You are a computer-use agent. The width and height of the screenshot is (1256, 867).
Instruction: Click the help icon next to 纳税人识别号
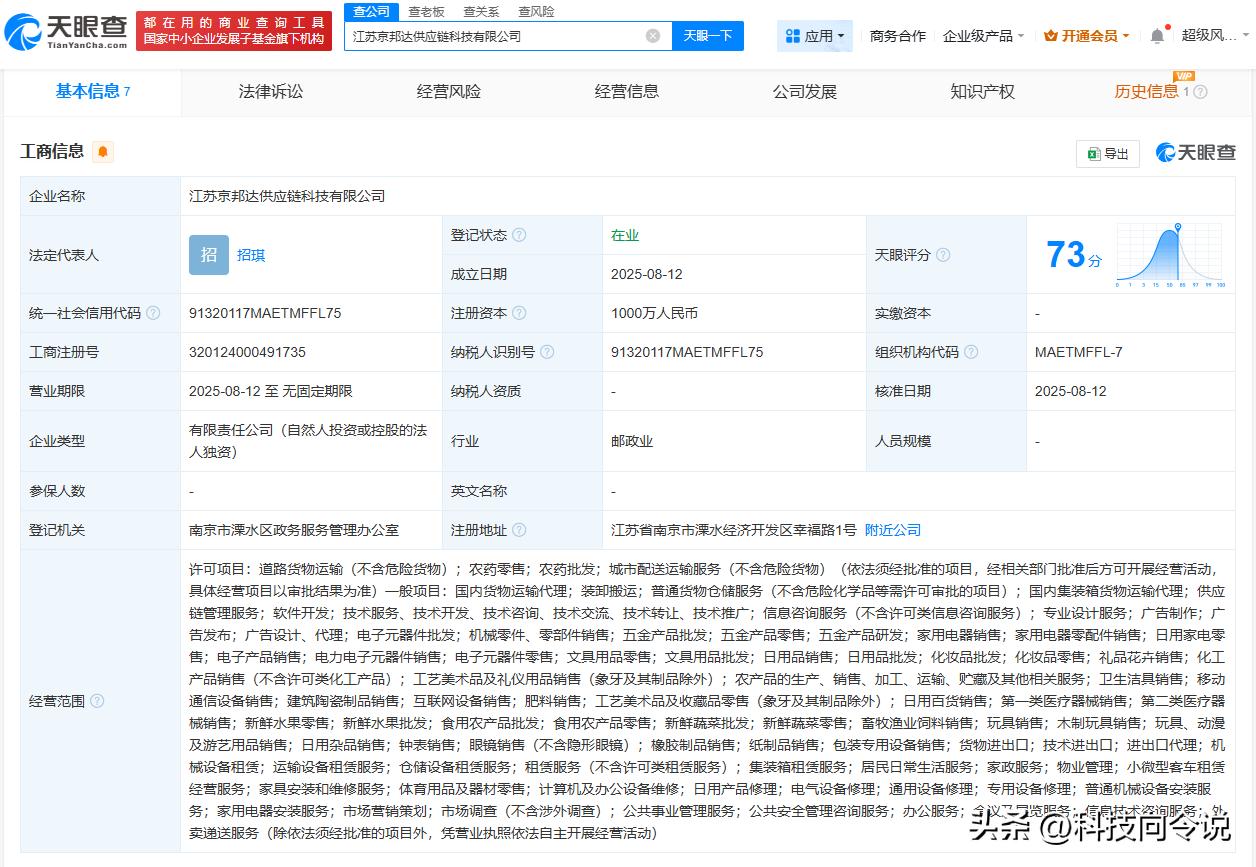click(547, 352)
